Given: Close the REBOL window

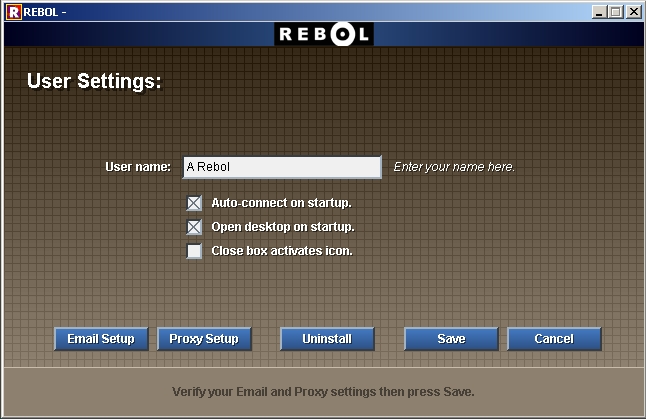Looking at the screenshot, I should (x=634, y=12).
